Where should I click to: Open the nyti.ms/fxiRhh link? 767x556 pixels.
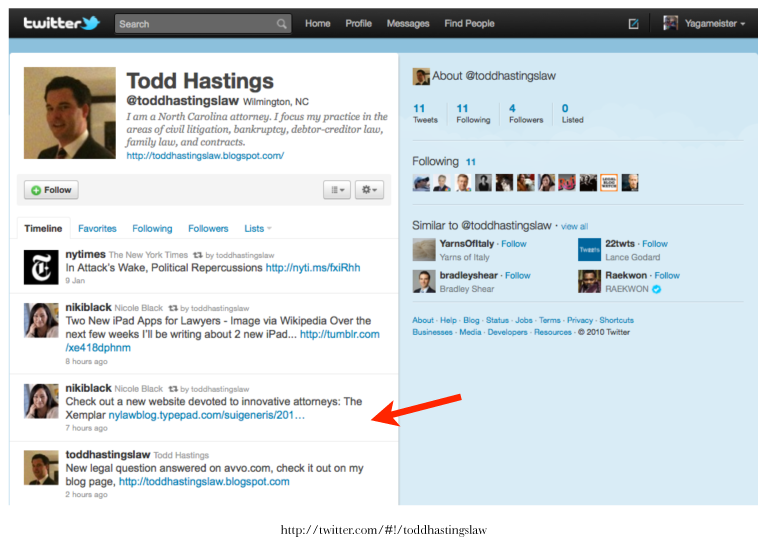click(x=313, y=267)
